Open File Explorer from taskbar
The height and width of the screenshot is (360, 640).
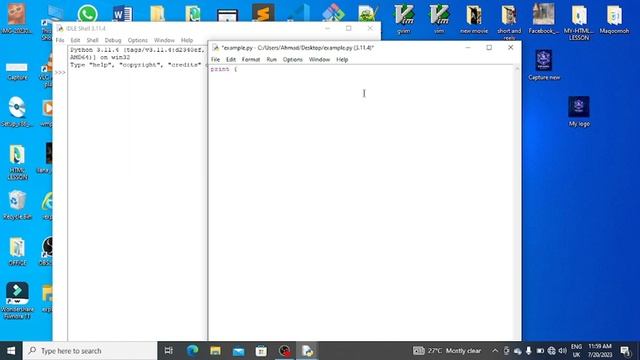[216, 351]
